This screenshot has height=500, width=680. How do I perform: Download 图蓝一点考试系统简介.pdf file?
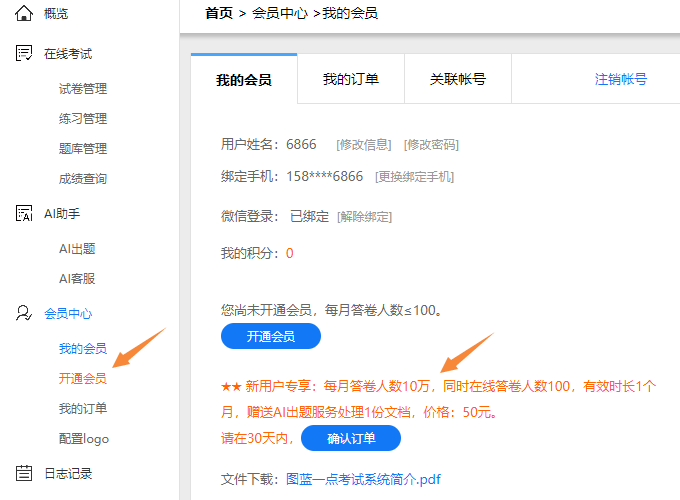(363, 479)
